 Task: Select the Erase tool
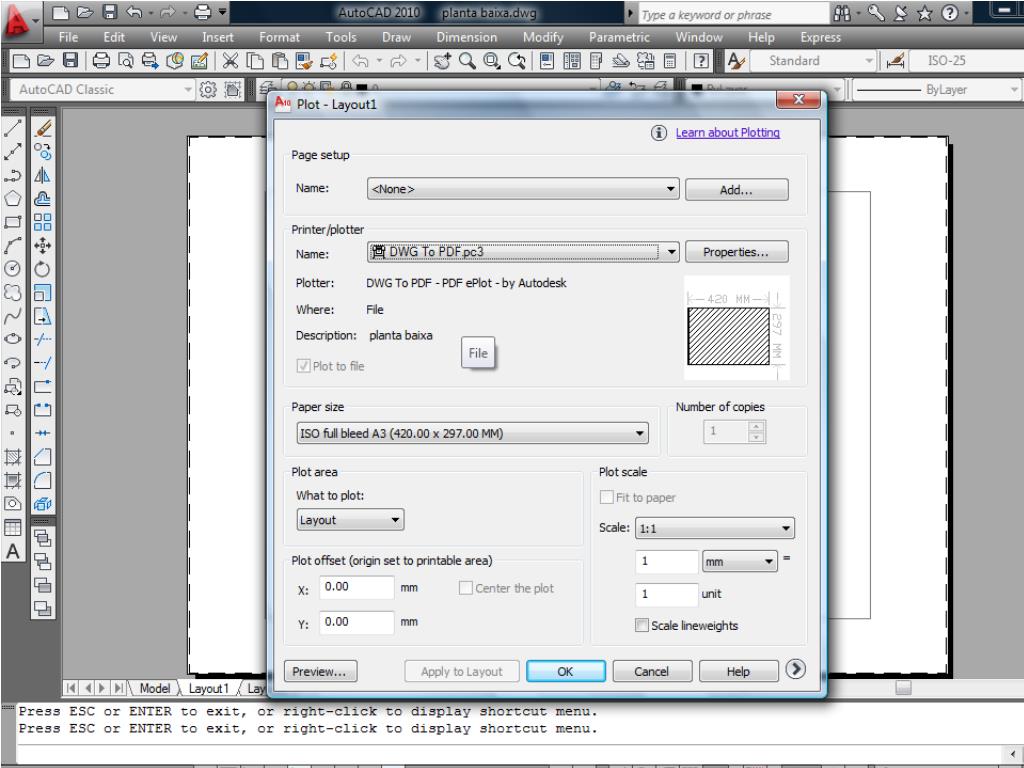[x=43, y=129]
